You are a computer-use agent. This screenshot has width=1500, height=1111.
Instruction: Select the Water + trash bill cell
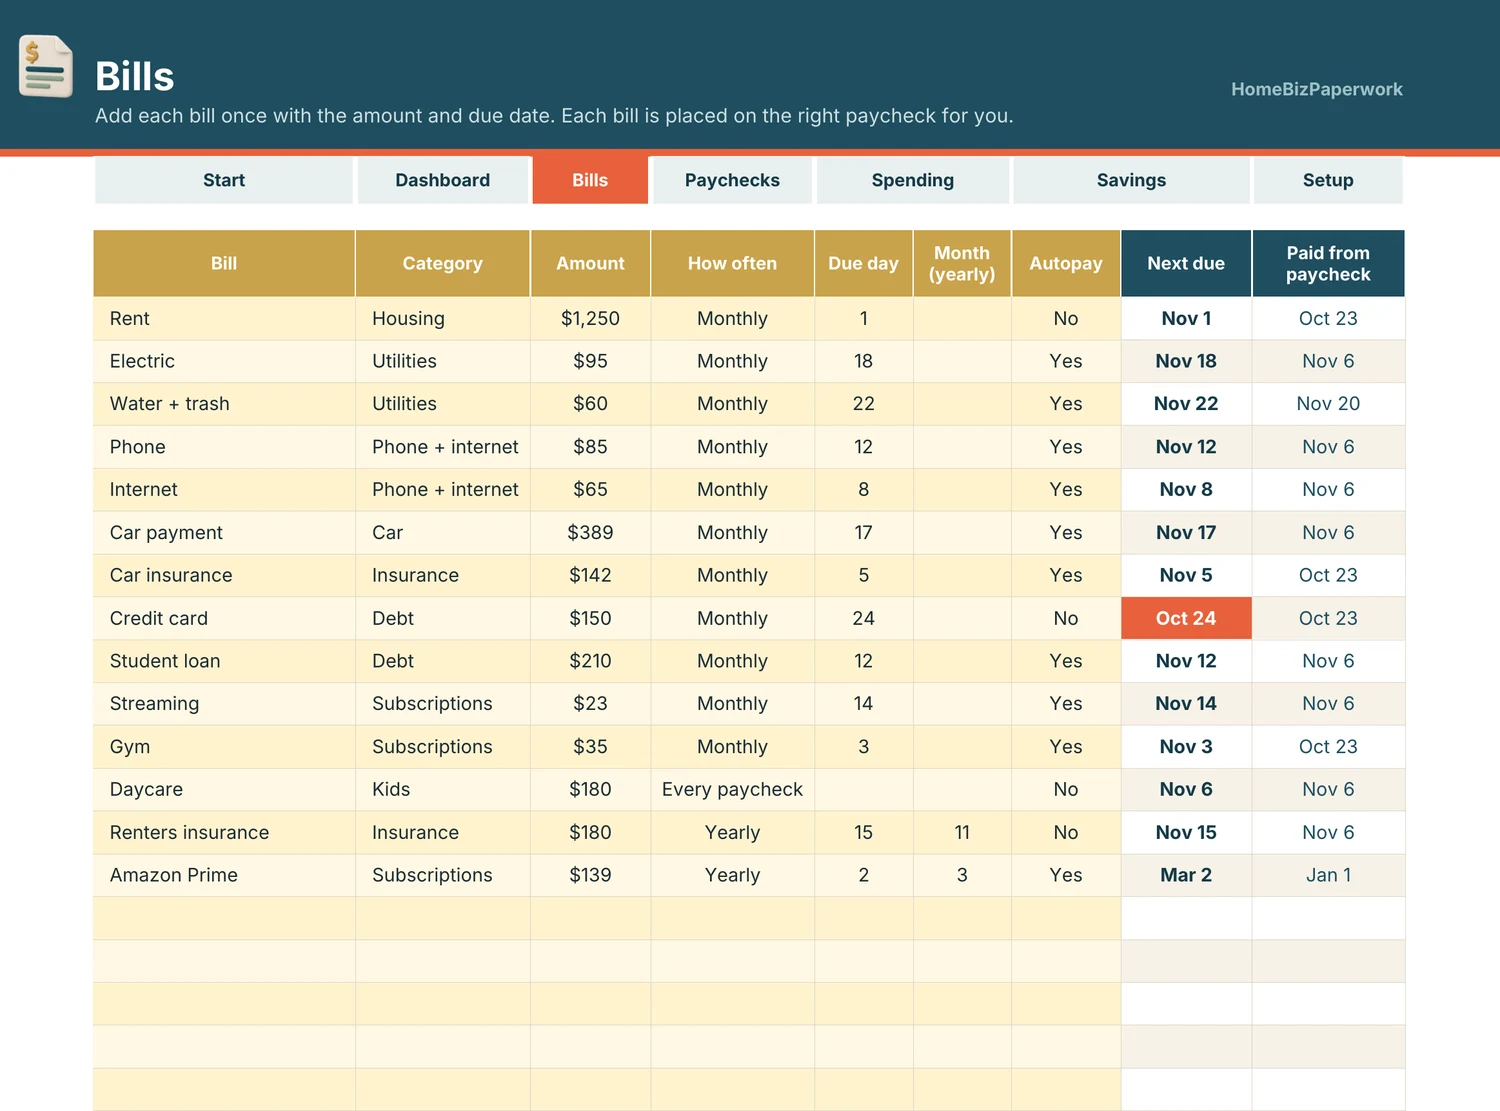pos(224,404)
